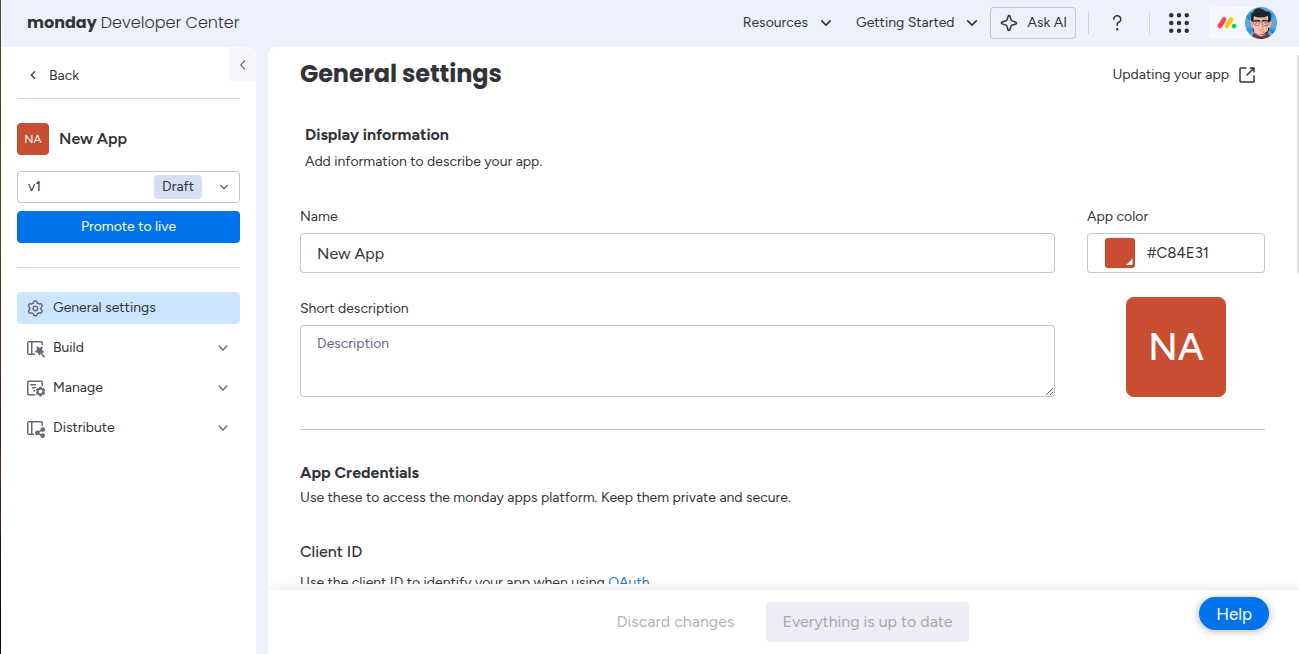Click the Everything is up to date button
1299x654 pixels.
[x=867, y=622]
